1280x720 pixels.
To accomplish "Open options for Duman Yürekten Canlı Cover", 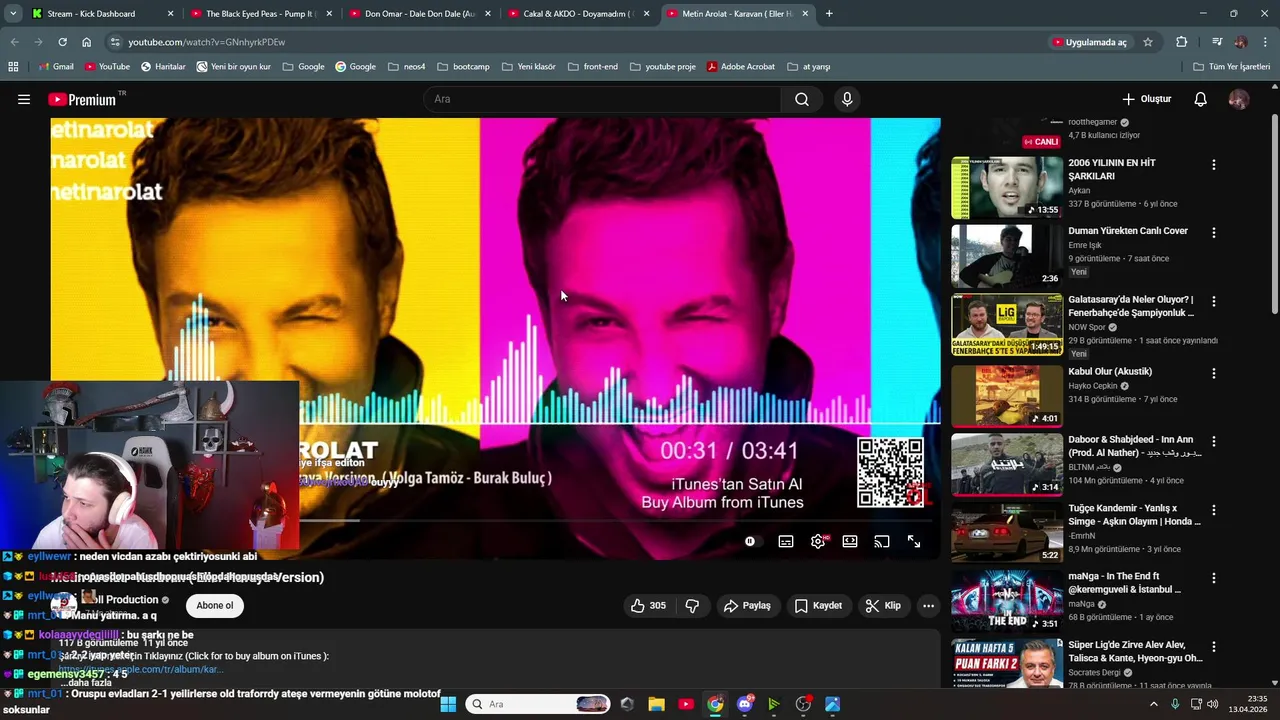I will click(x=1214, y=232).
